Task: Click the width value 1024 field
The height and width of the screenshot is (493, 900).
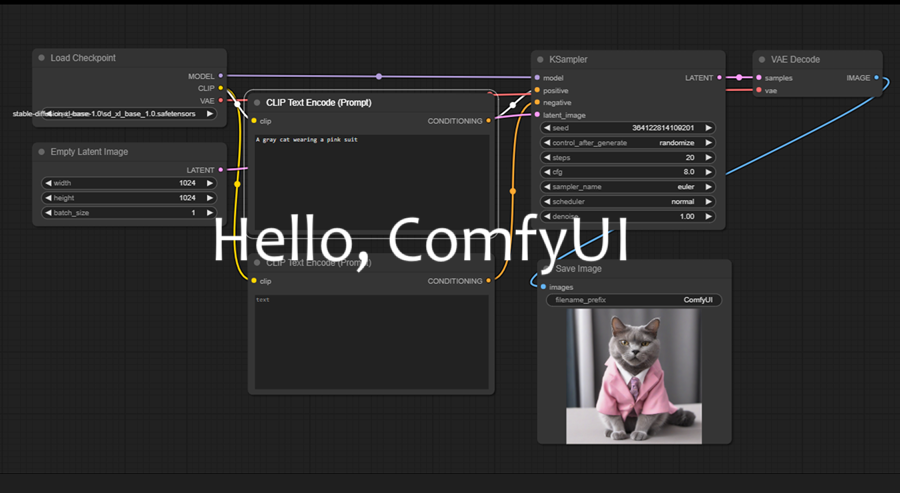Action: click(129, 183)
